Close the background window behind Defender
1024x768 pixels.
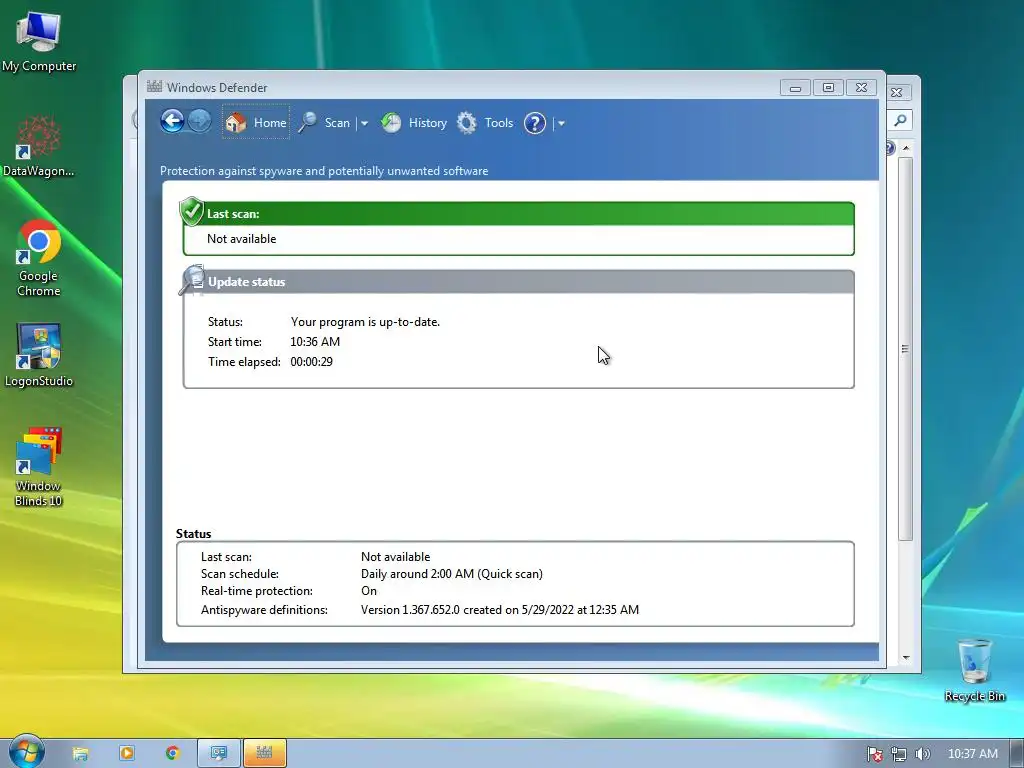(x=897, y=93)
